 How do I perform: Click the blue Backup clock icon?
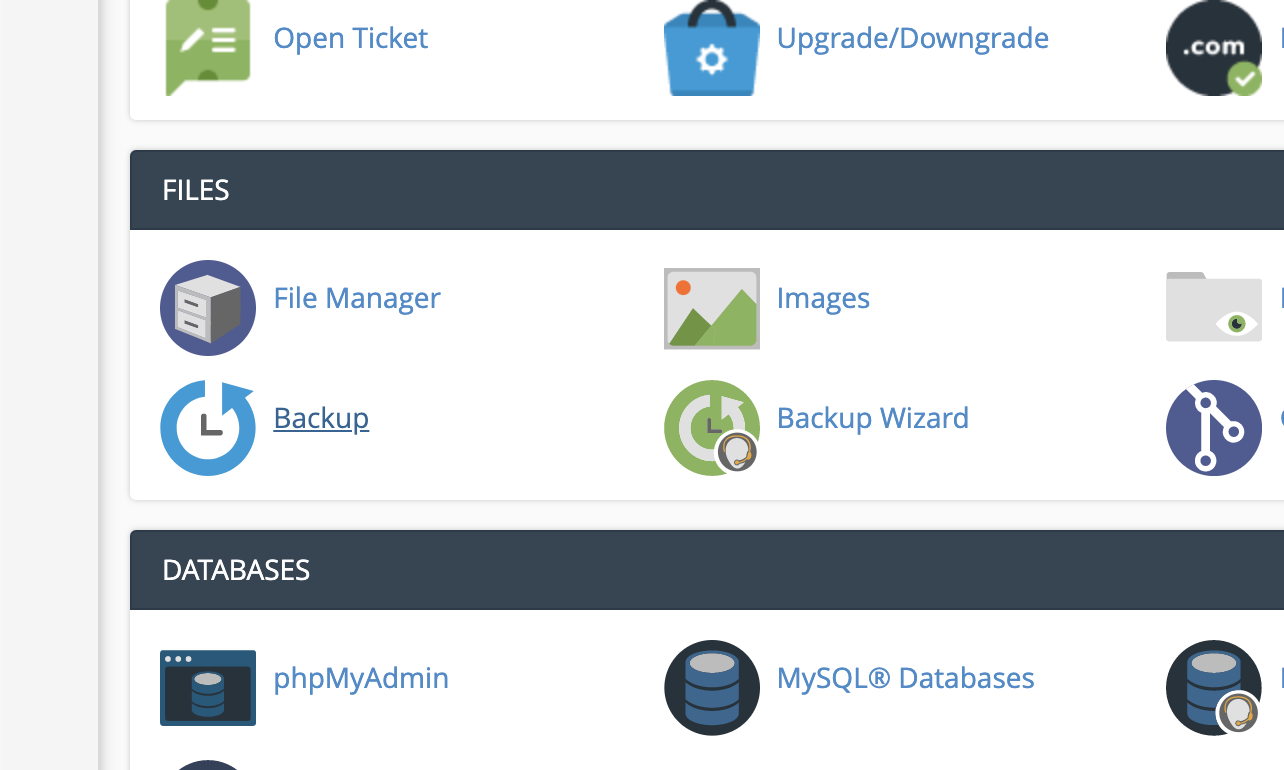tap(208, 428)
